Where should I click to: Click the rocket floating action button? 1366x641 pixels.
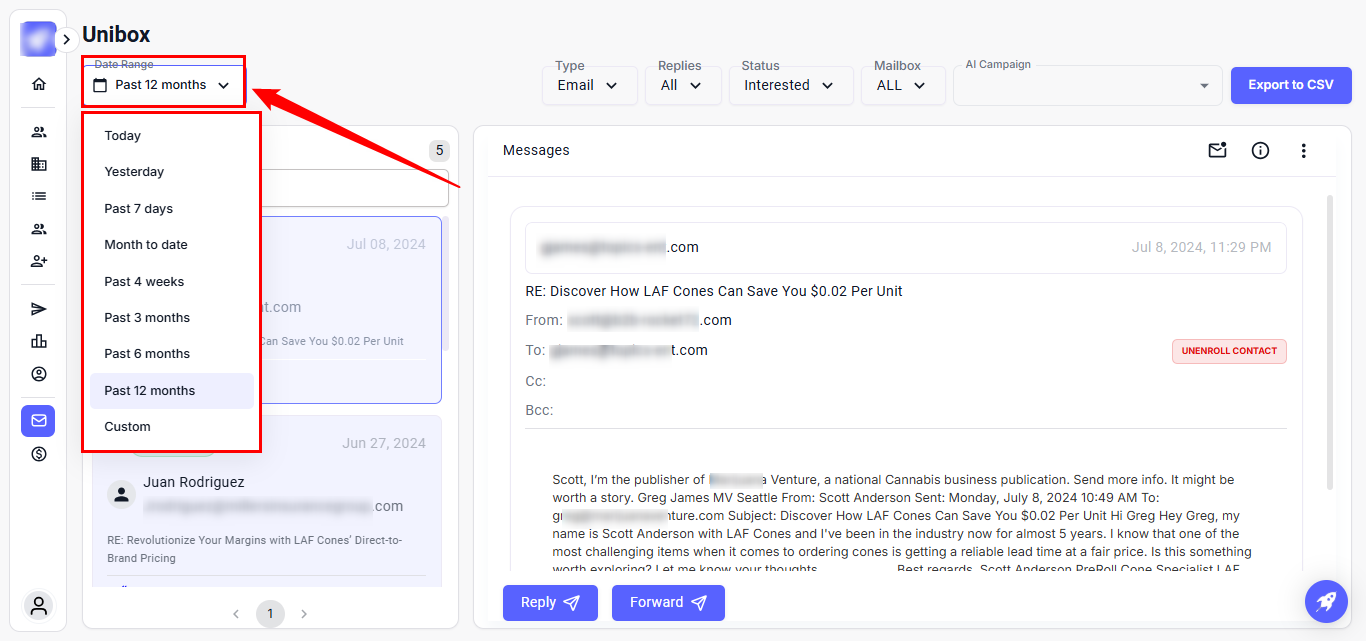[1326, 601]
